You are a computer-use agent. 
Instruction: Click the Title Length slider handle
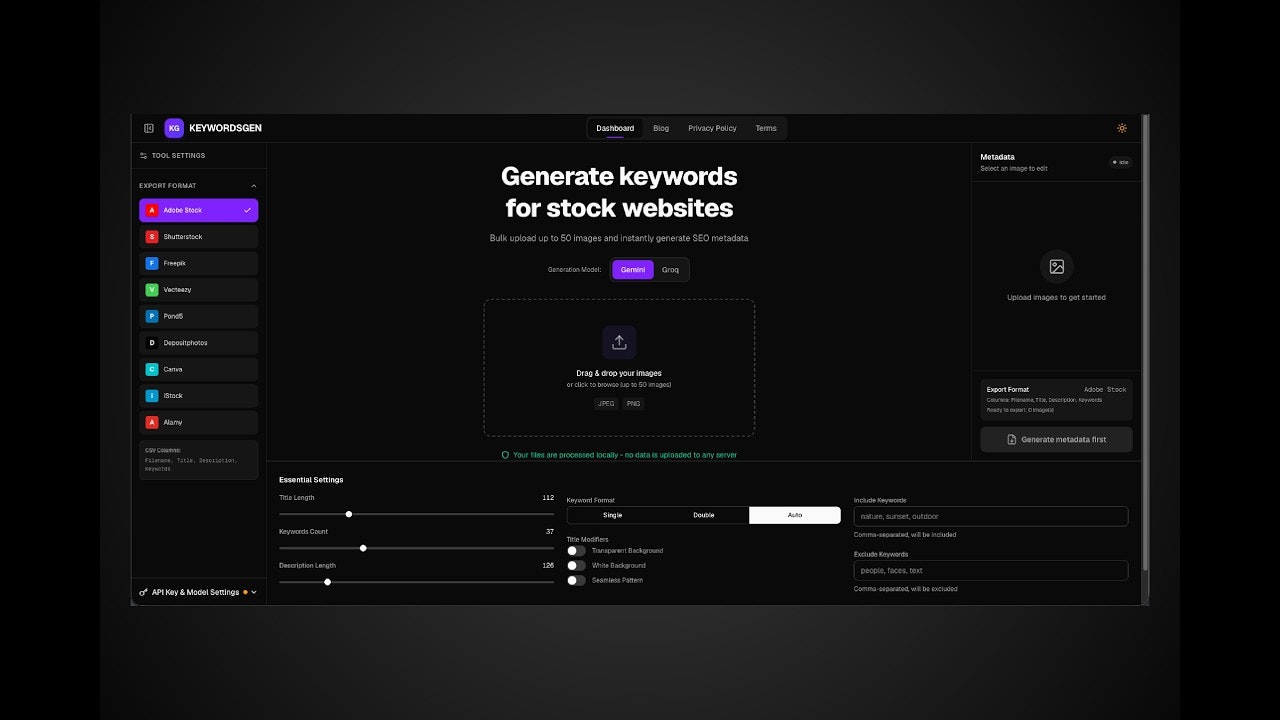pos(348,514)
